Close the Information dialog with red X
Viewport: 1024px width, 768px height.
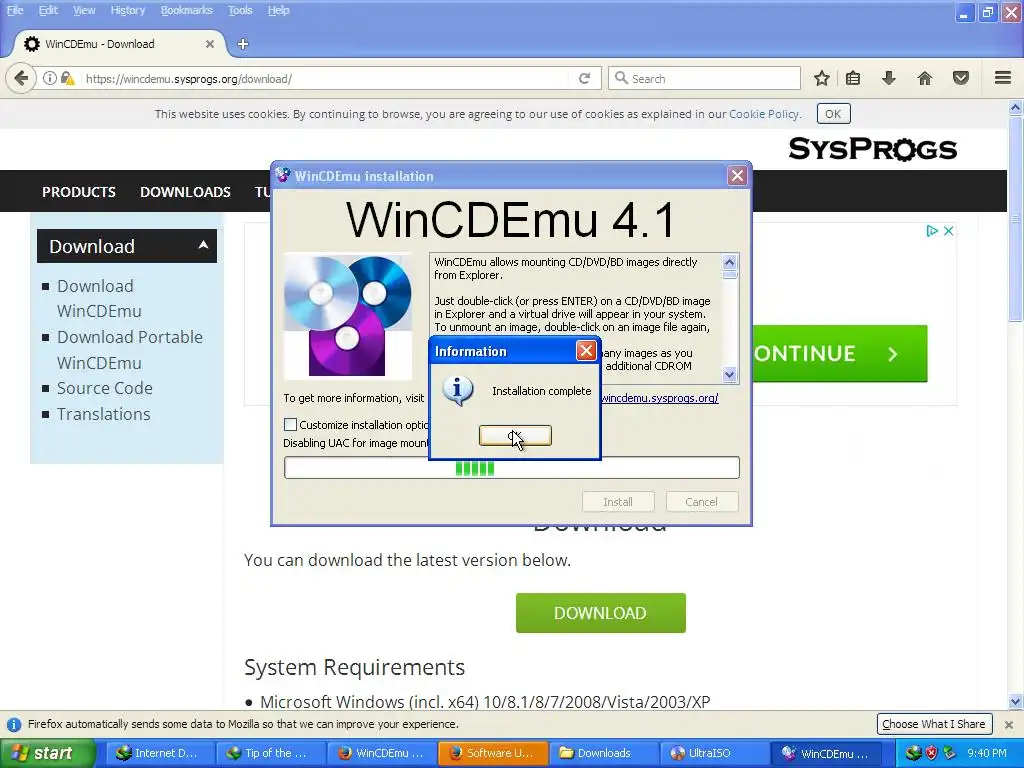pyautogui.click(x=586, y=351)
